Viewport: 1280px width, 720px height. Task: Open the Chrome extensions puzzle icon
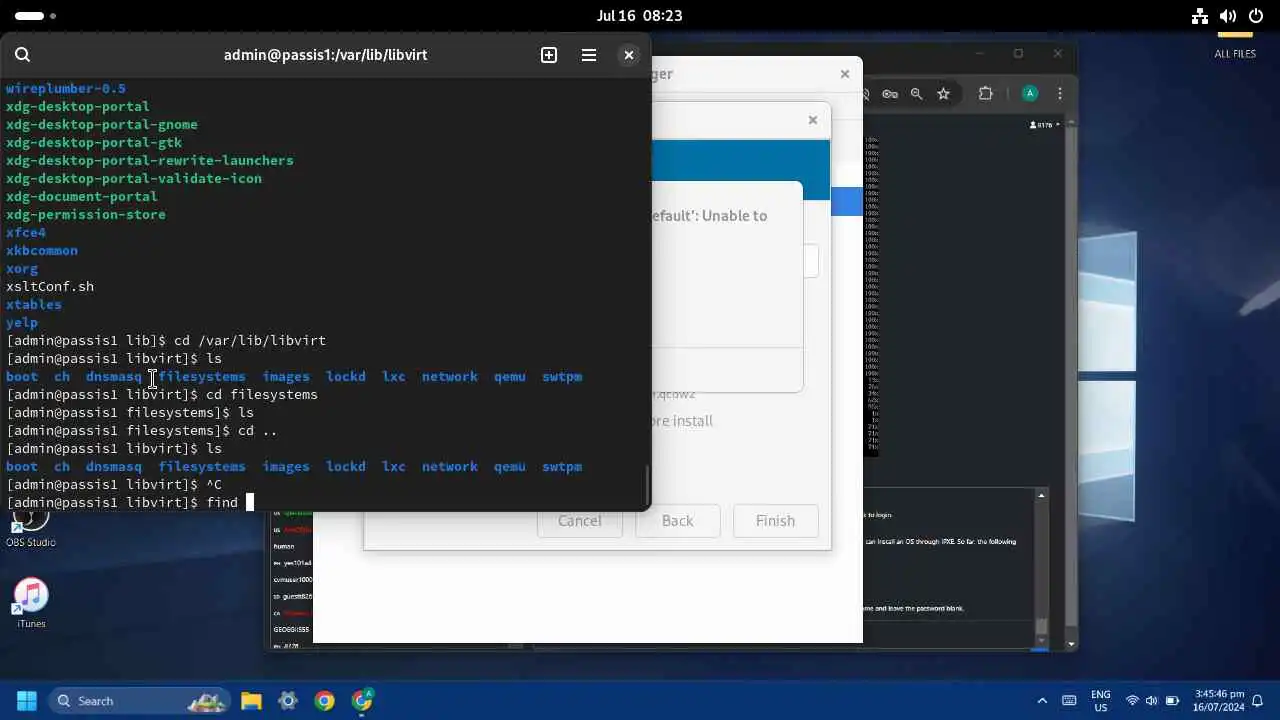[986, 94]
